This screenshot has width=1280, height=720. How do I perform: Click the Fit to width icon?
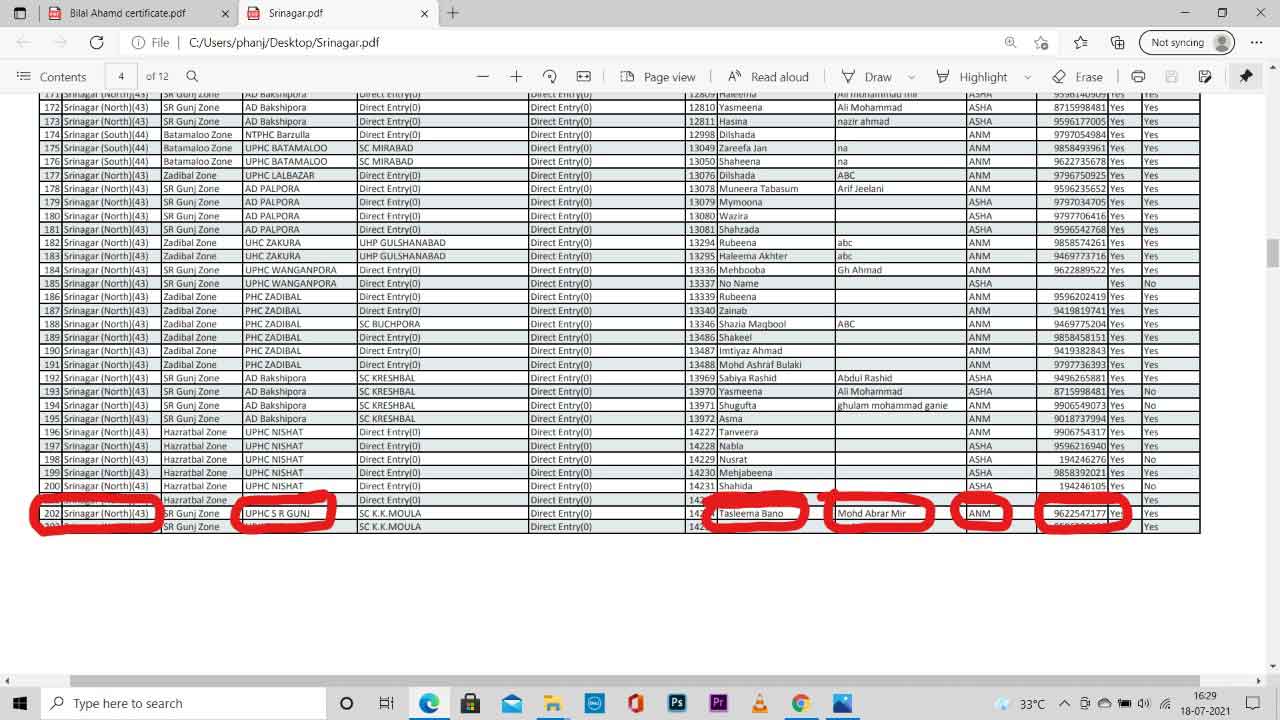tap(584, 77)
